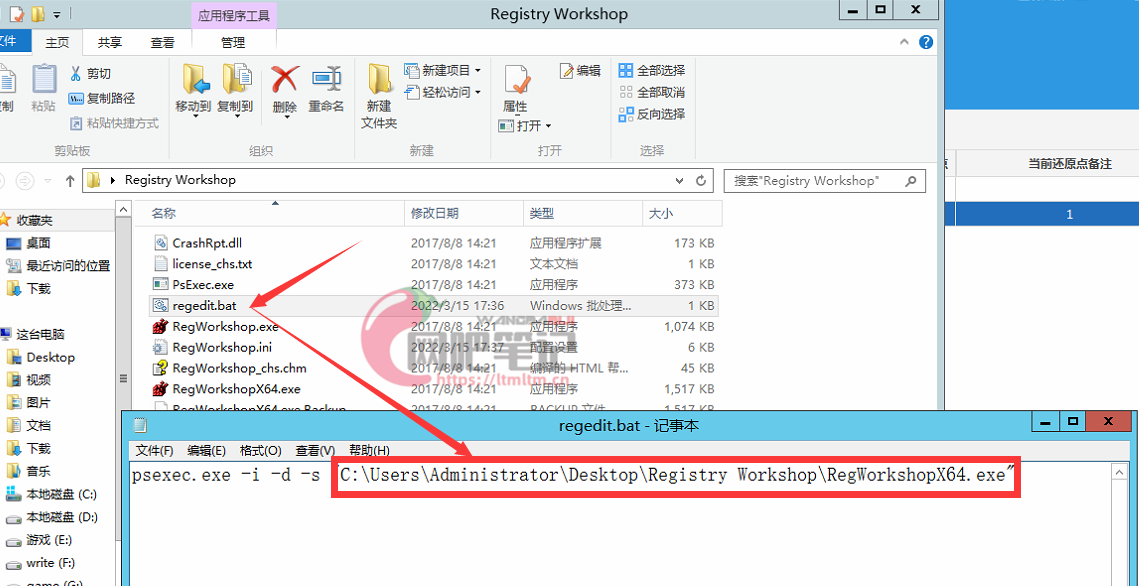Click Select all (全部选择)
This screenshot has height=586, width=1139.
652,70
